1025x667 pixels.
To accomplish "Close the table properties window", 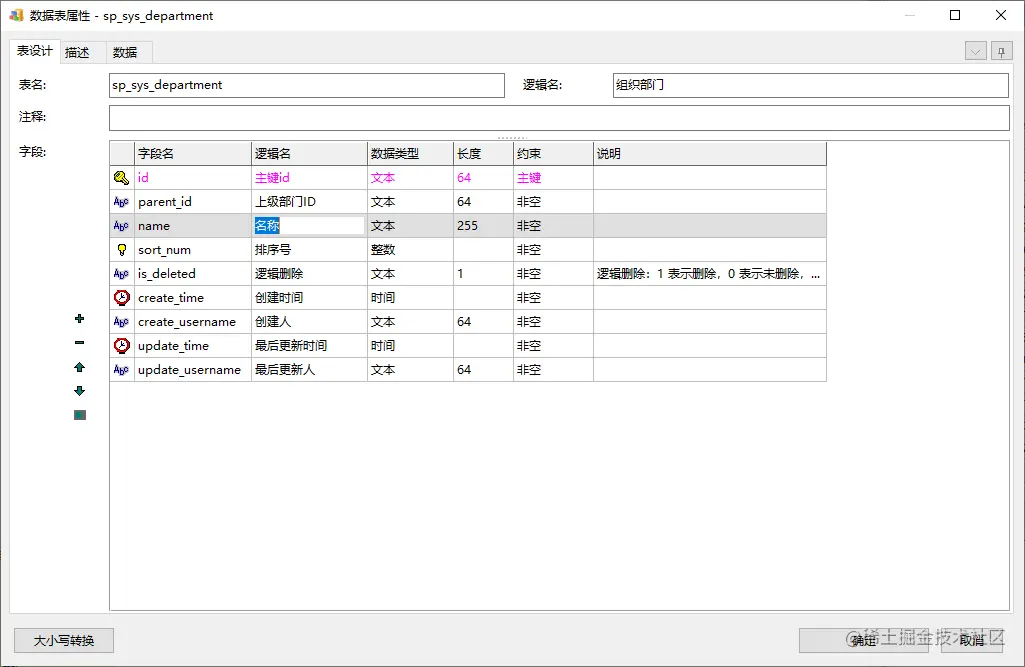I will 1001,15.
